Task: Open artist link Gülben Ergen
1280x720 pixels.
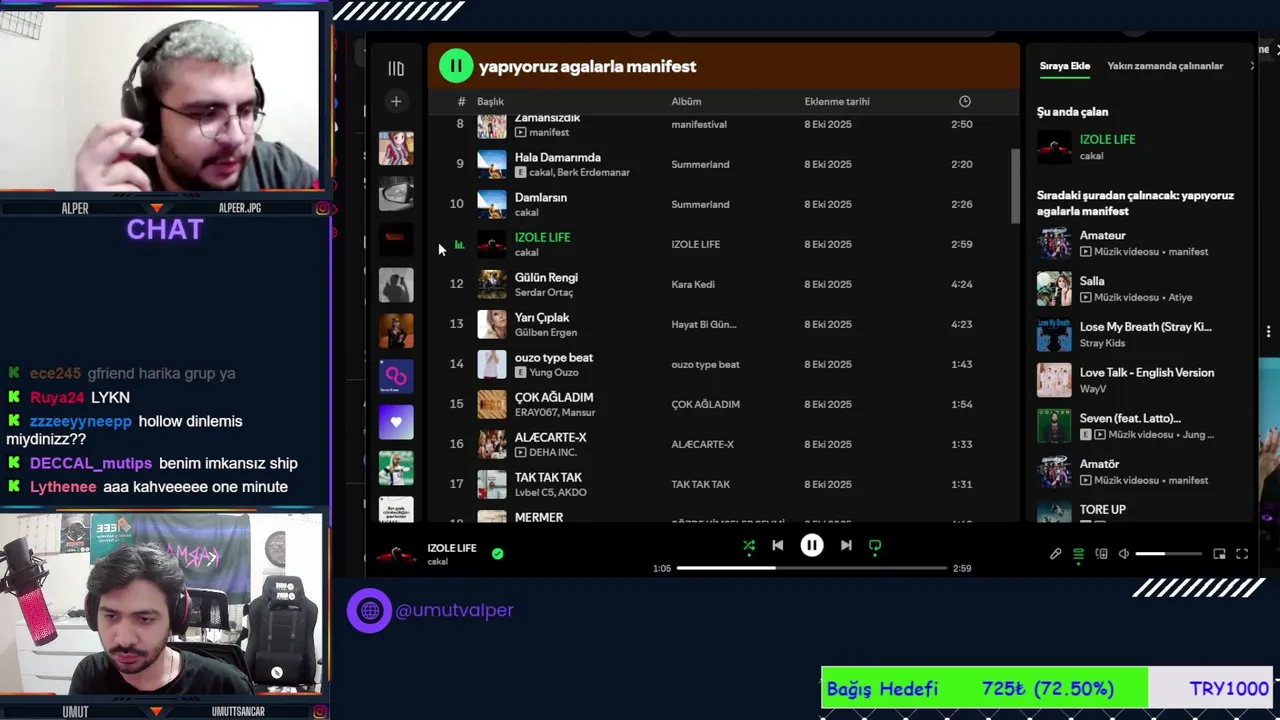Action: click(546, 332)
